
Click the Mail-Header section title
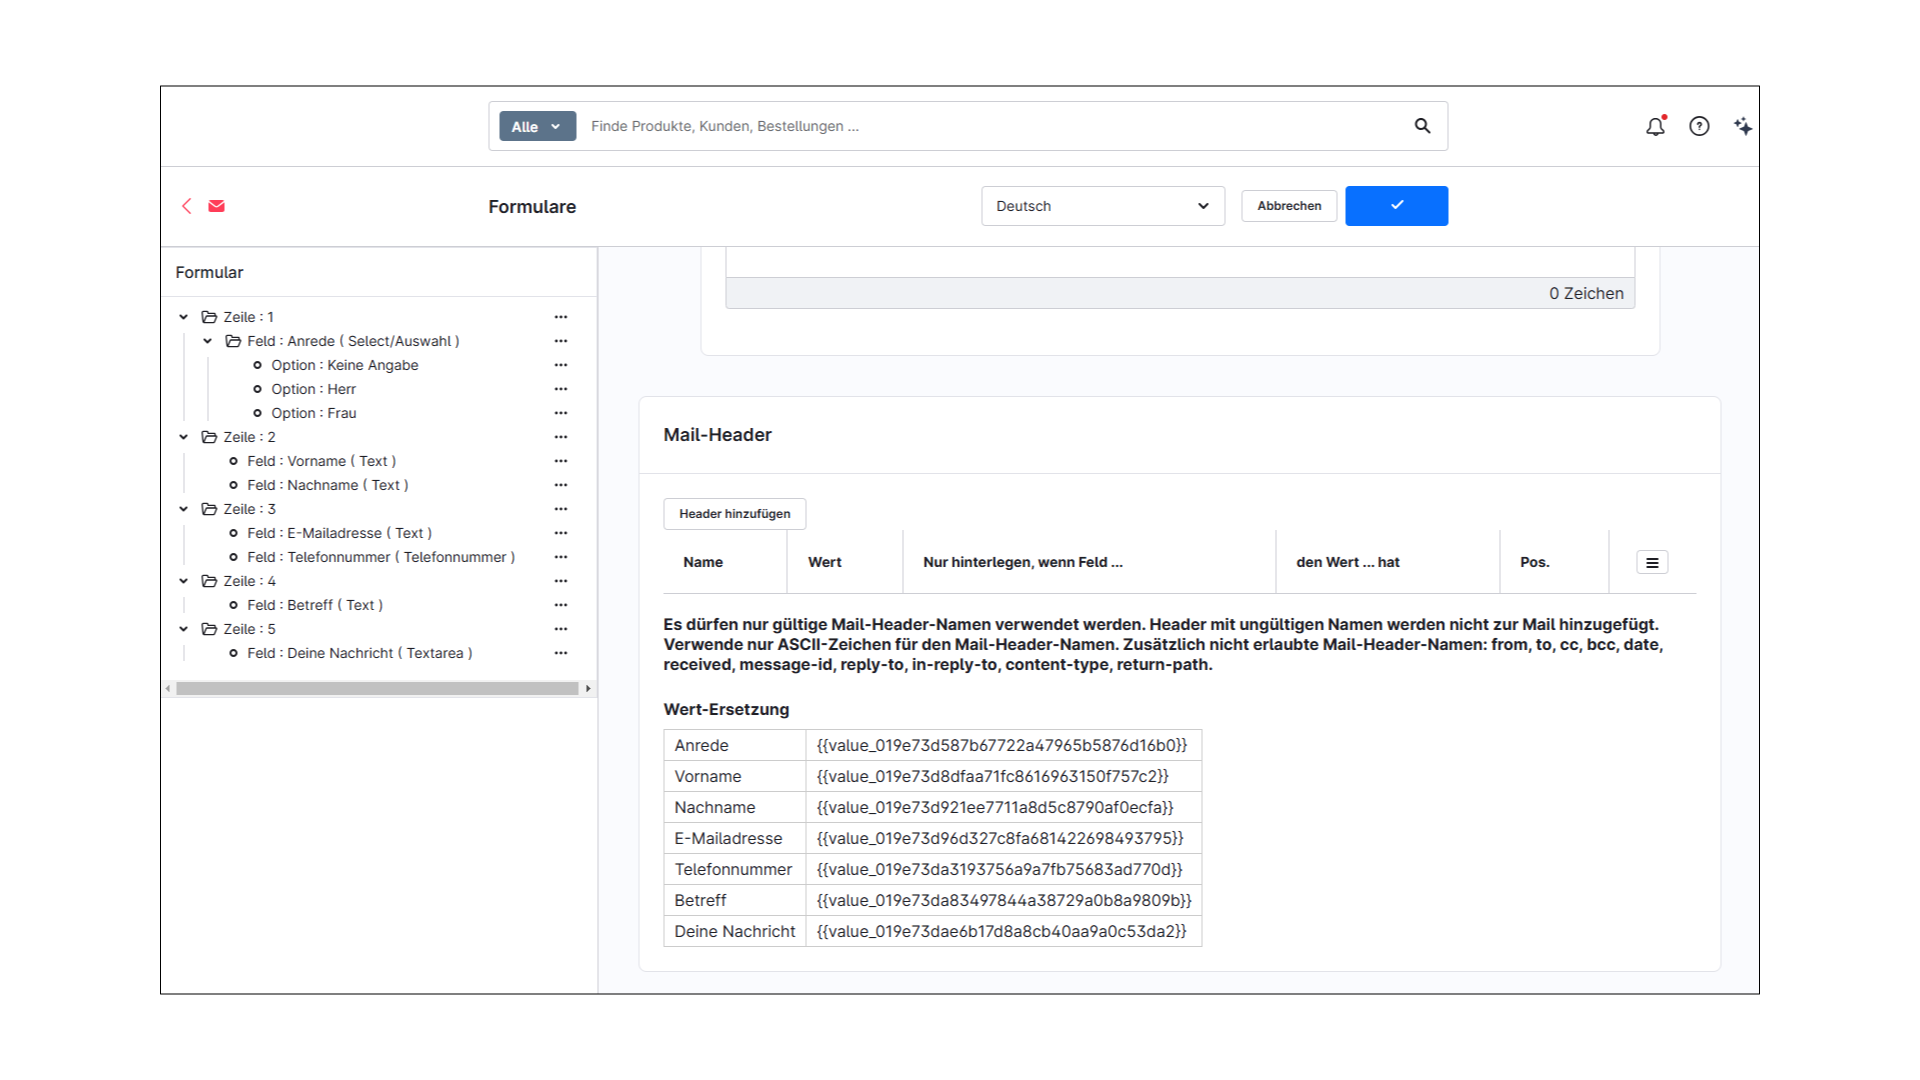click(717, 435)
